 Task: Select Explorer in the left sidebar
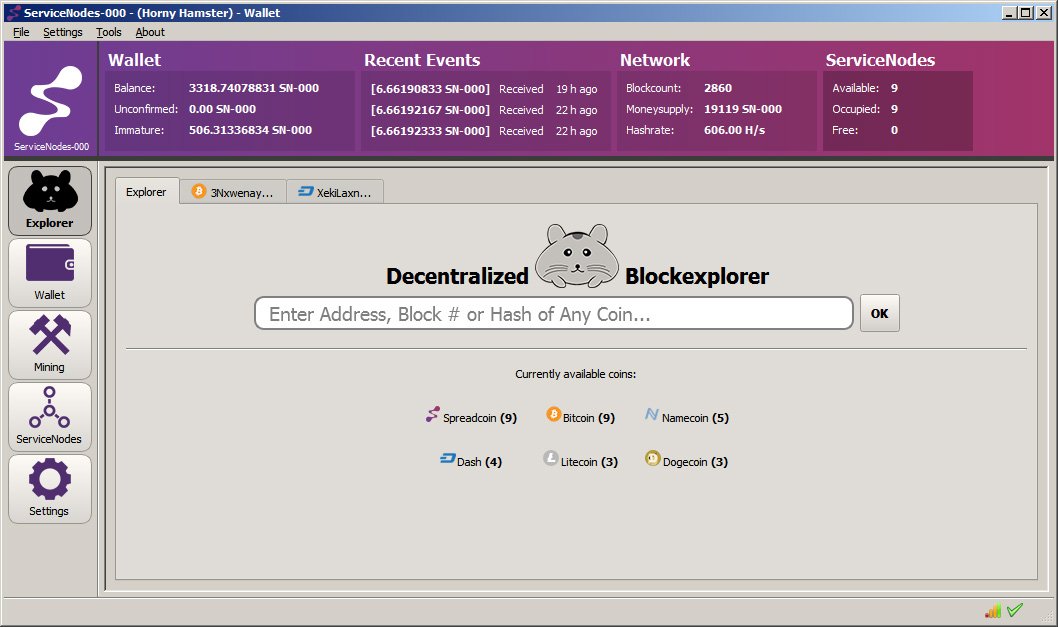click(x=49, y=200)
